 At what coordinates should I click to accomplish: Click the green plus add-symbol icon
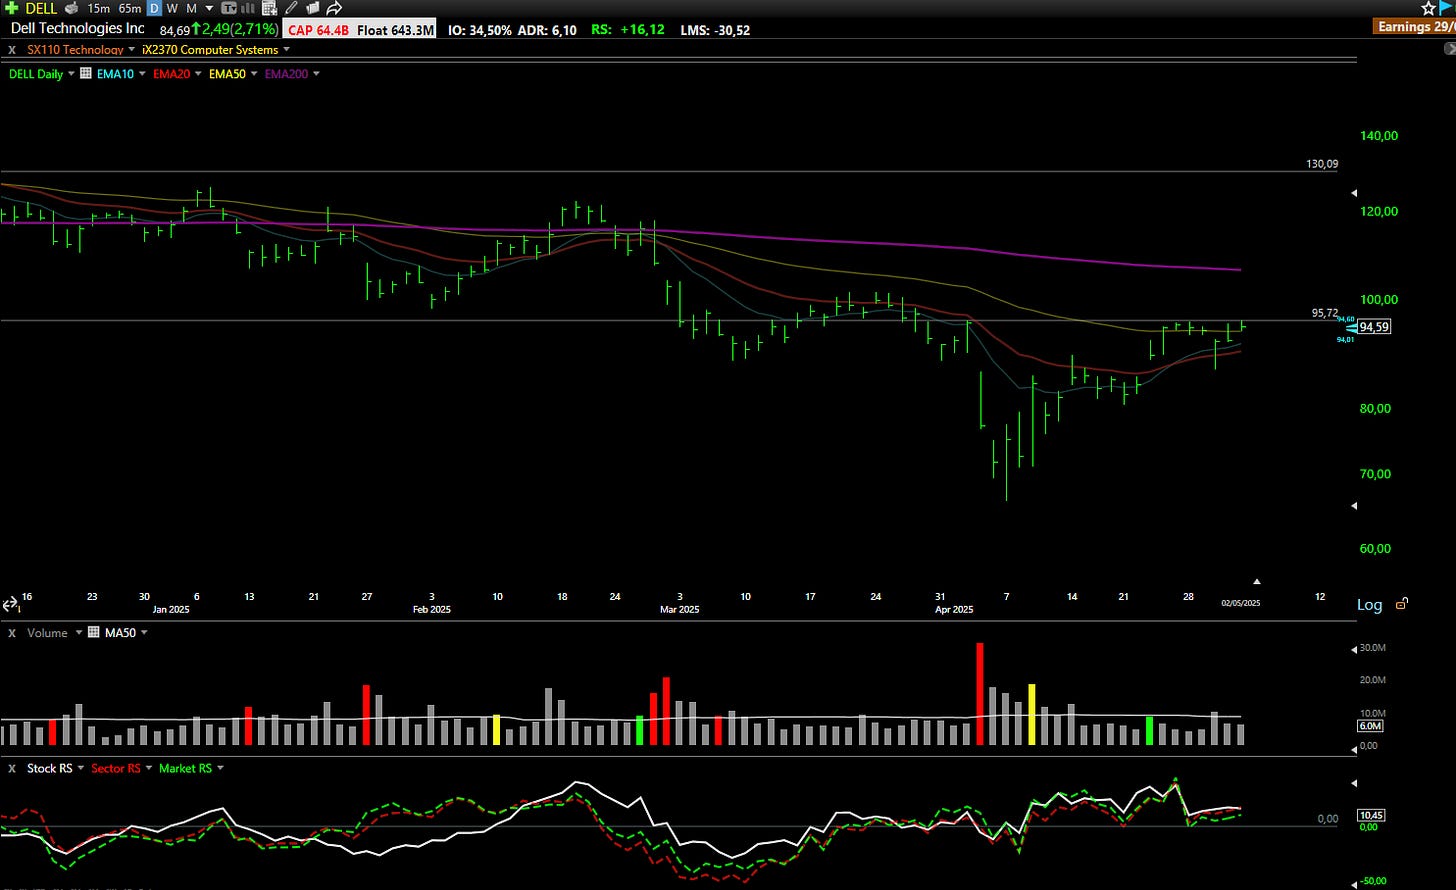(11, 8)
